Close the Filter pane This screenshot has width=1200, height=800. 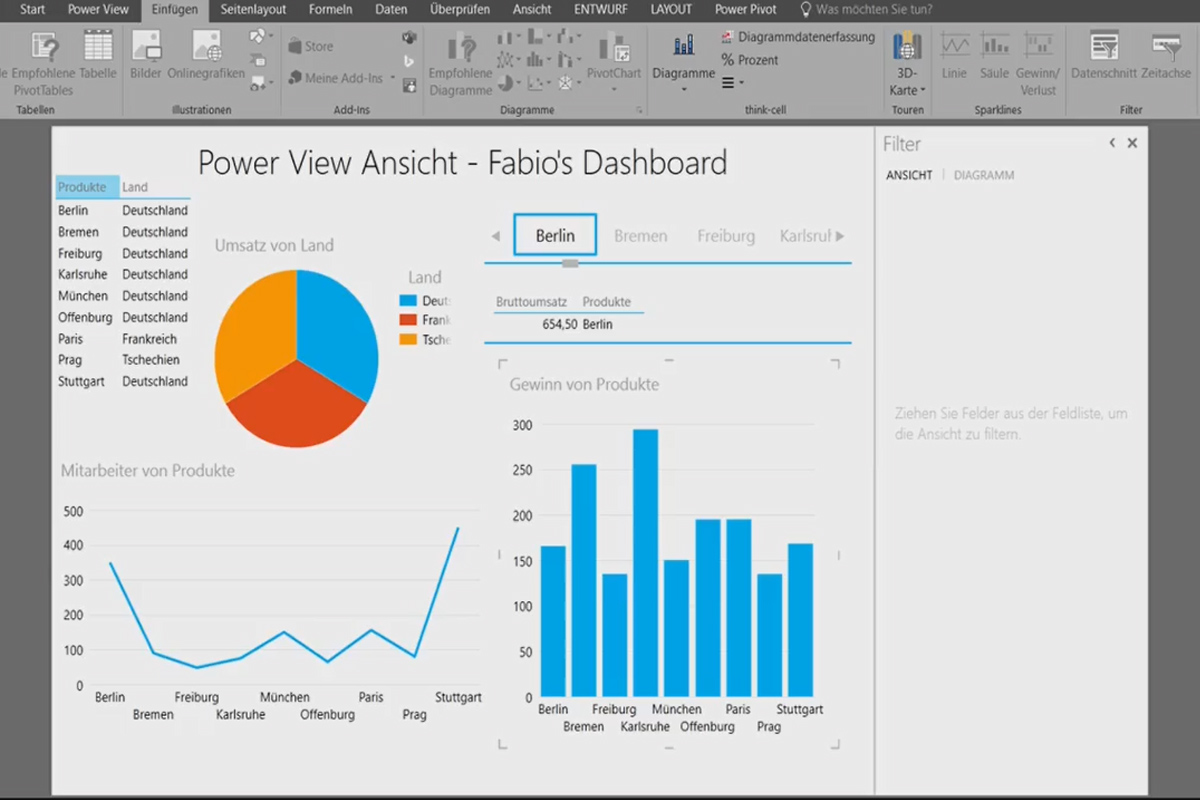click(x=1132, y=143)
